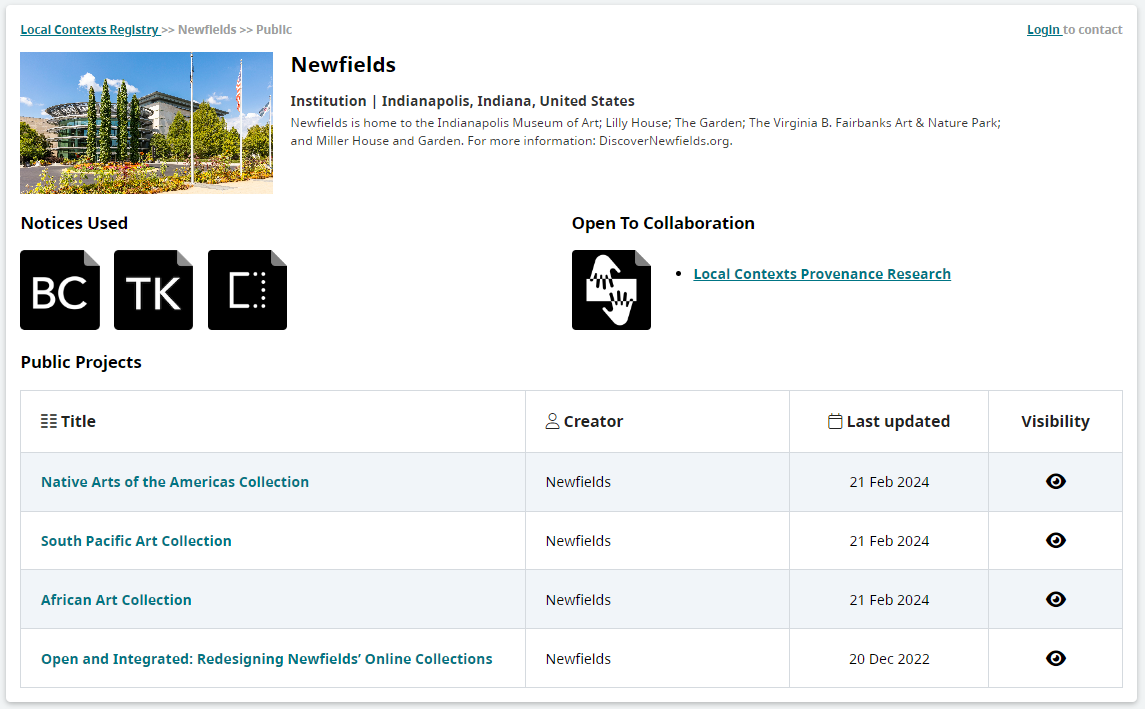Open Local Contexts Registry breadcrumb link
Viewport: 1145px width, 709px height.
click(x=90, y=30)
